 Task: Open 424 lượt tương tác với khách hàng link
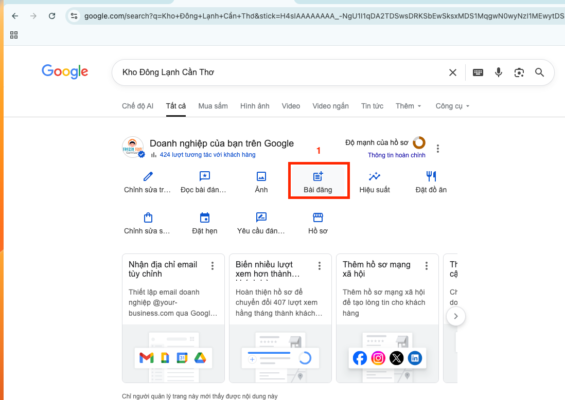point(207,155)
